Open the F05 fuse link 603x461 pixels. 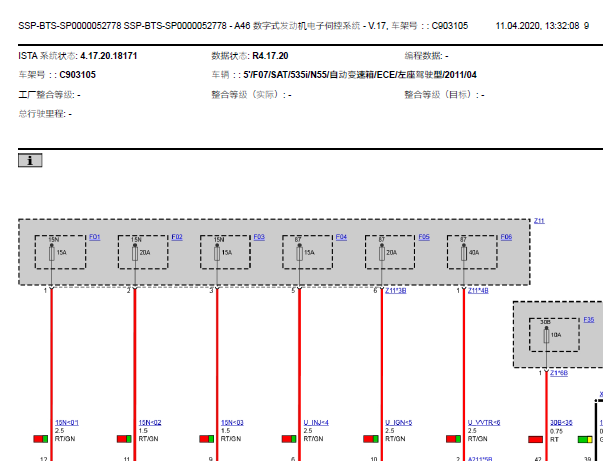[x=424, y=237]
